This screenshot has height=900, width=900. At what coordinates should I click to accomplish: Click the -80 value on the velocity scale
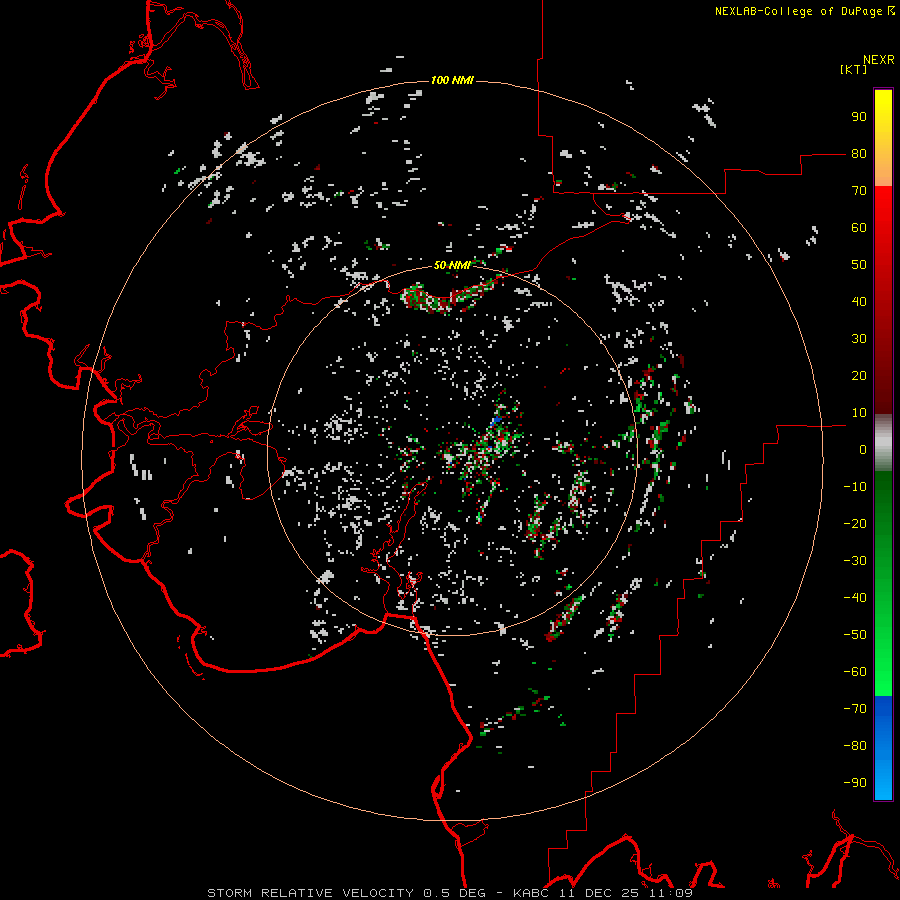point(855,746)
